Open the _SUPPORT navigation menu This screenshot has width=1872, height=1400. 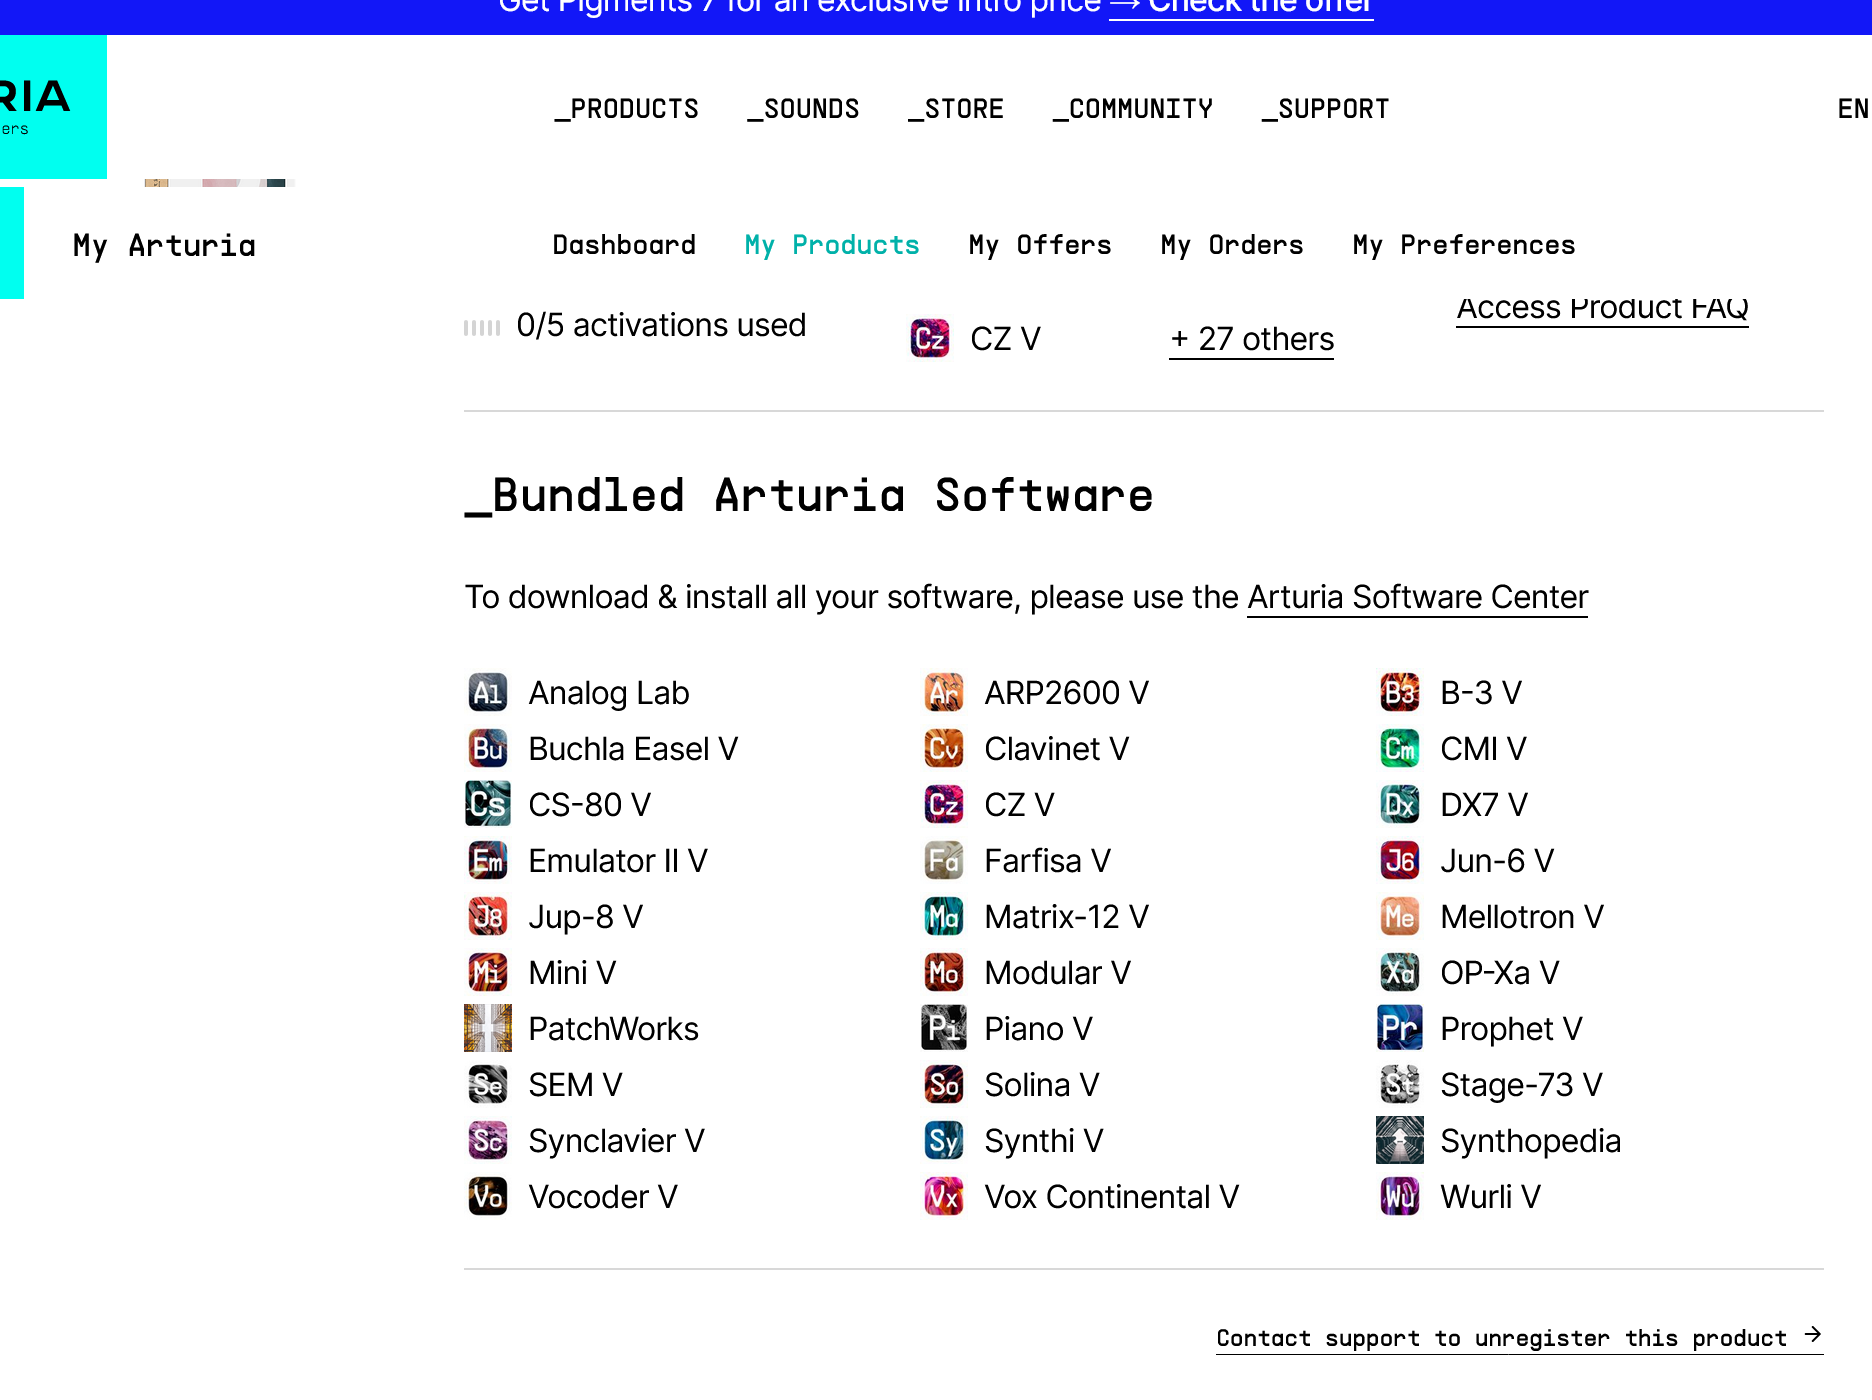point(1325,109)
